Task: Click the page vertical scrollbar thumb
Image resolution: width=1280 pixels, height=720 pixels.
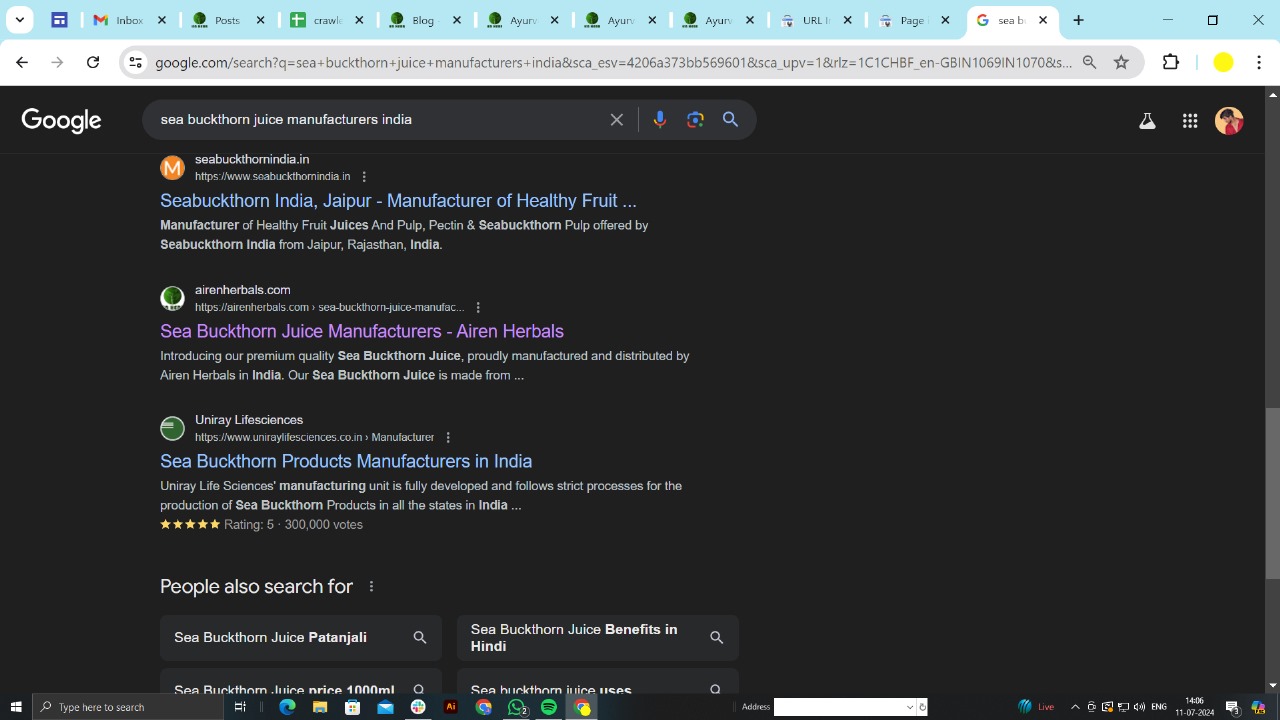Action: tap(1272, 493)
